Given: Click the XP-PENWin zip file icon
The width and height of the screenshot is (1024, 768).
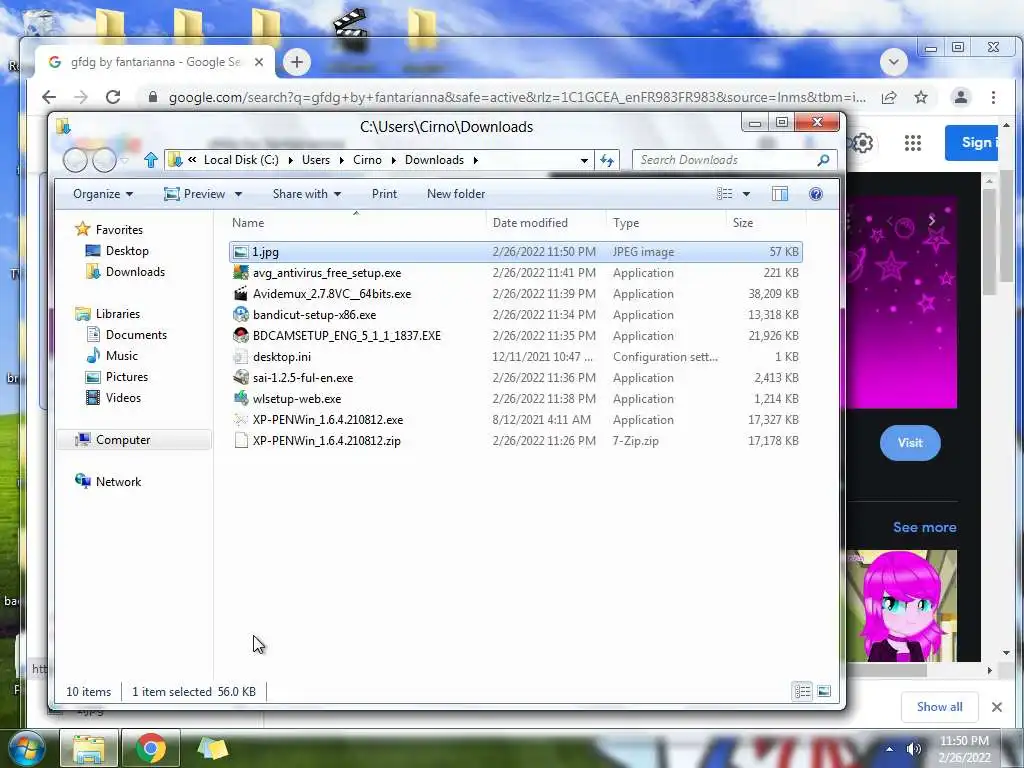Looking at the screenshot, I should tap(241, 441).
